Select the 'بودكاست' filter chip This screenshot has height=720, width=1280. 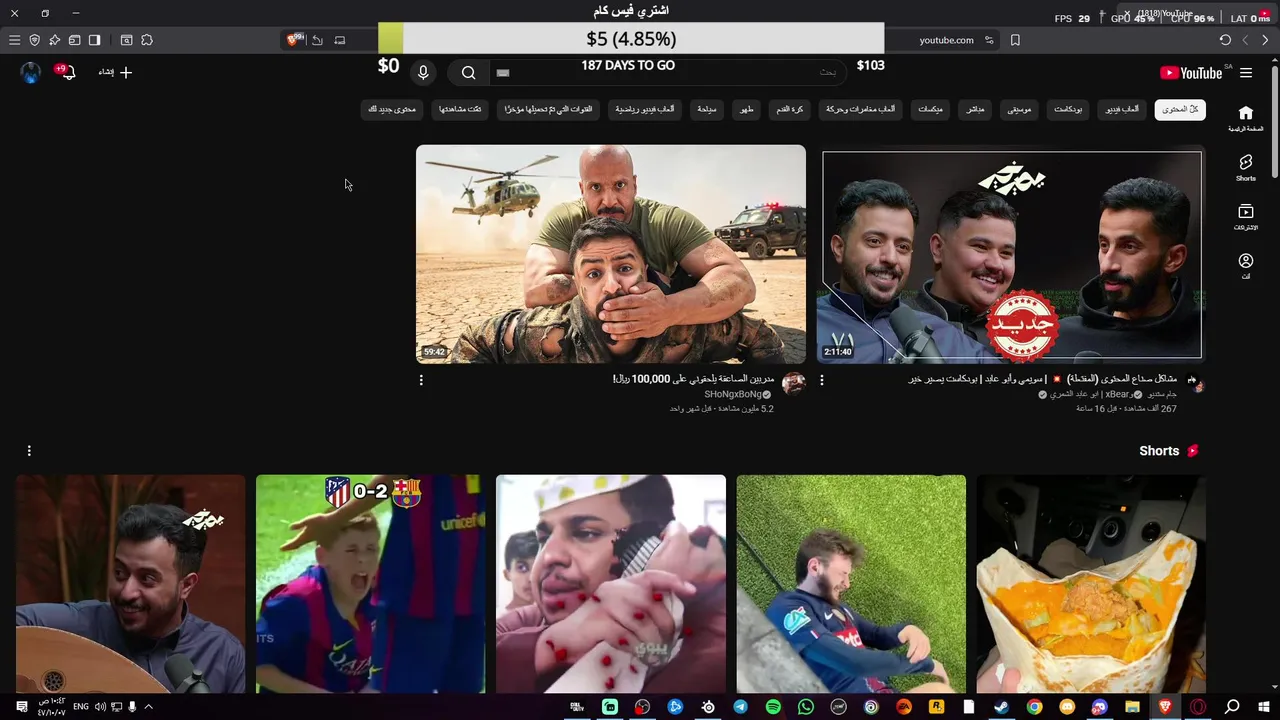click(x=1068, y=109)
